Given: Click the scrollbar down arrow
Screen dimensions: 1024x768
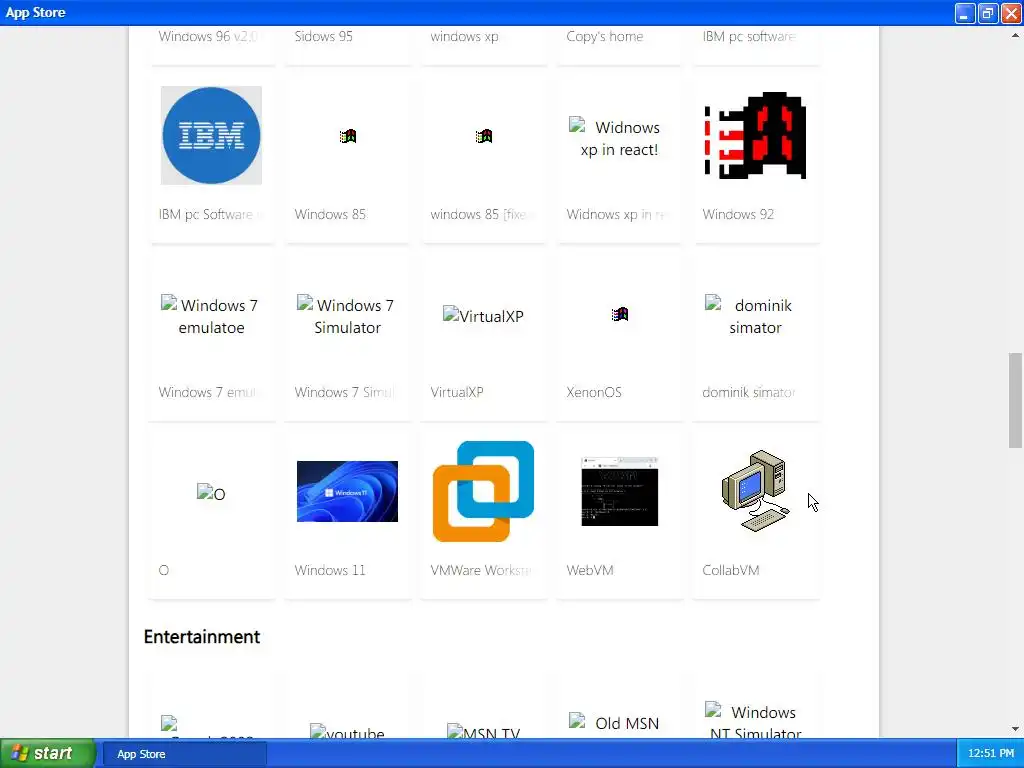Looking at the screenshot, I should (x=1015, y=729).
